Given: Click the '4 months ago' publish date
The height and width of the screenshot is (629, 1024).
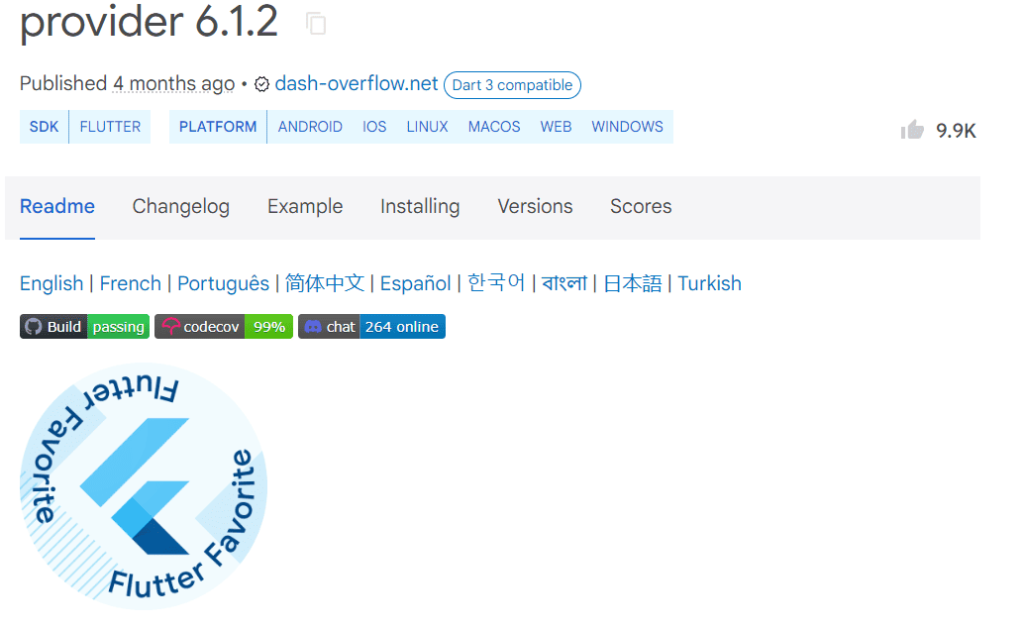Looking at the screenshot, I should point(173,84).
